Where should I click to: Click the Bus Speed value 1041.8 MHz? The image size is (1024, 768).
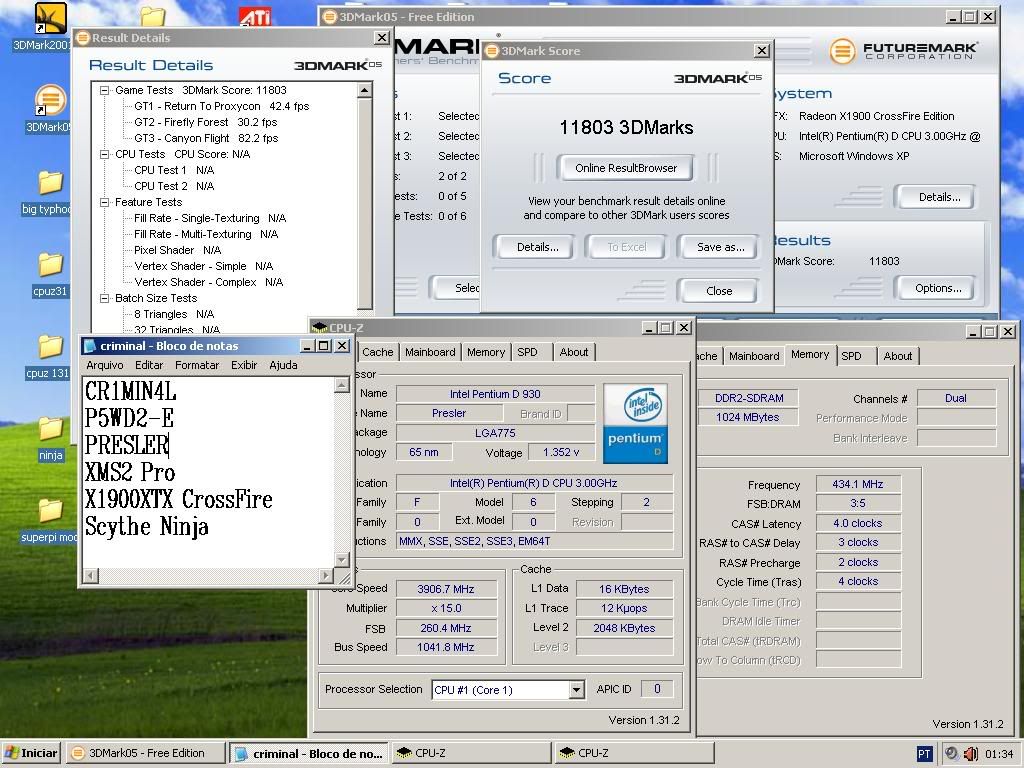tap(446, 647)
